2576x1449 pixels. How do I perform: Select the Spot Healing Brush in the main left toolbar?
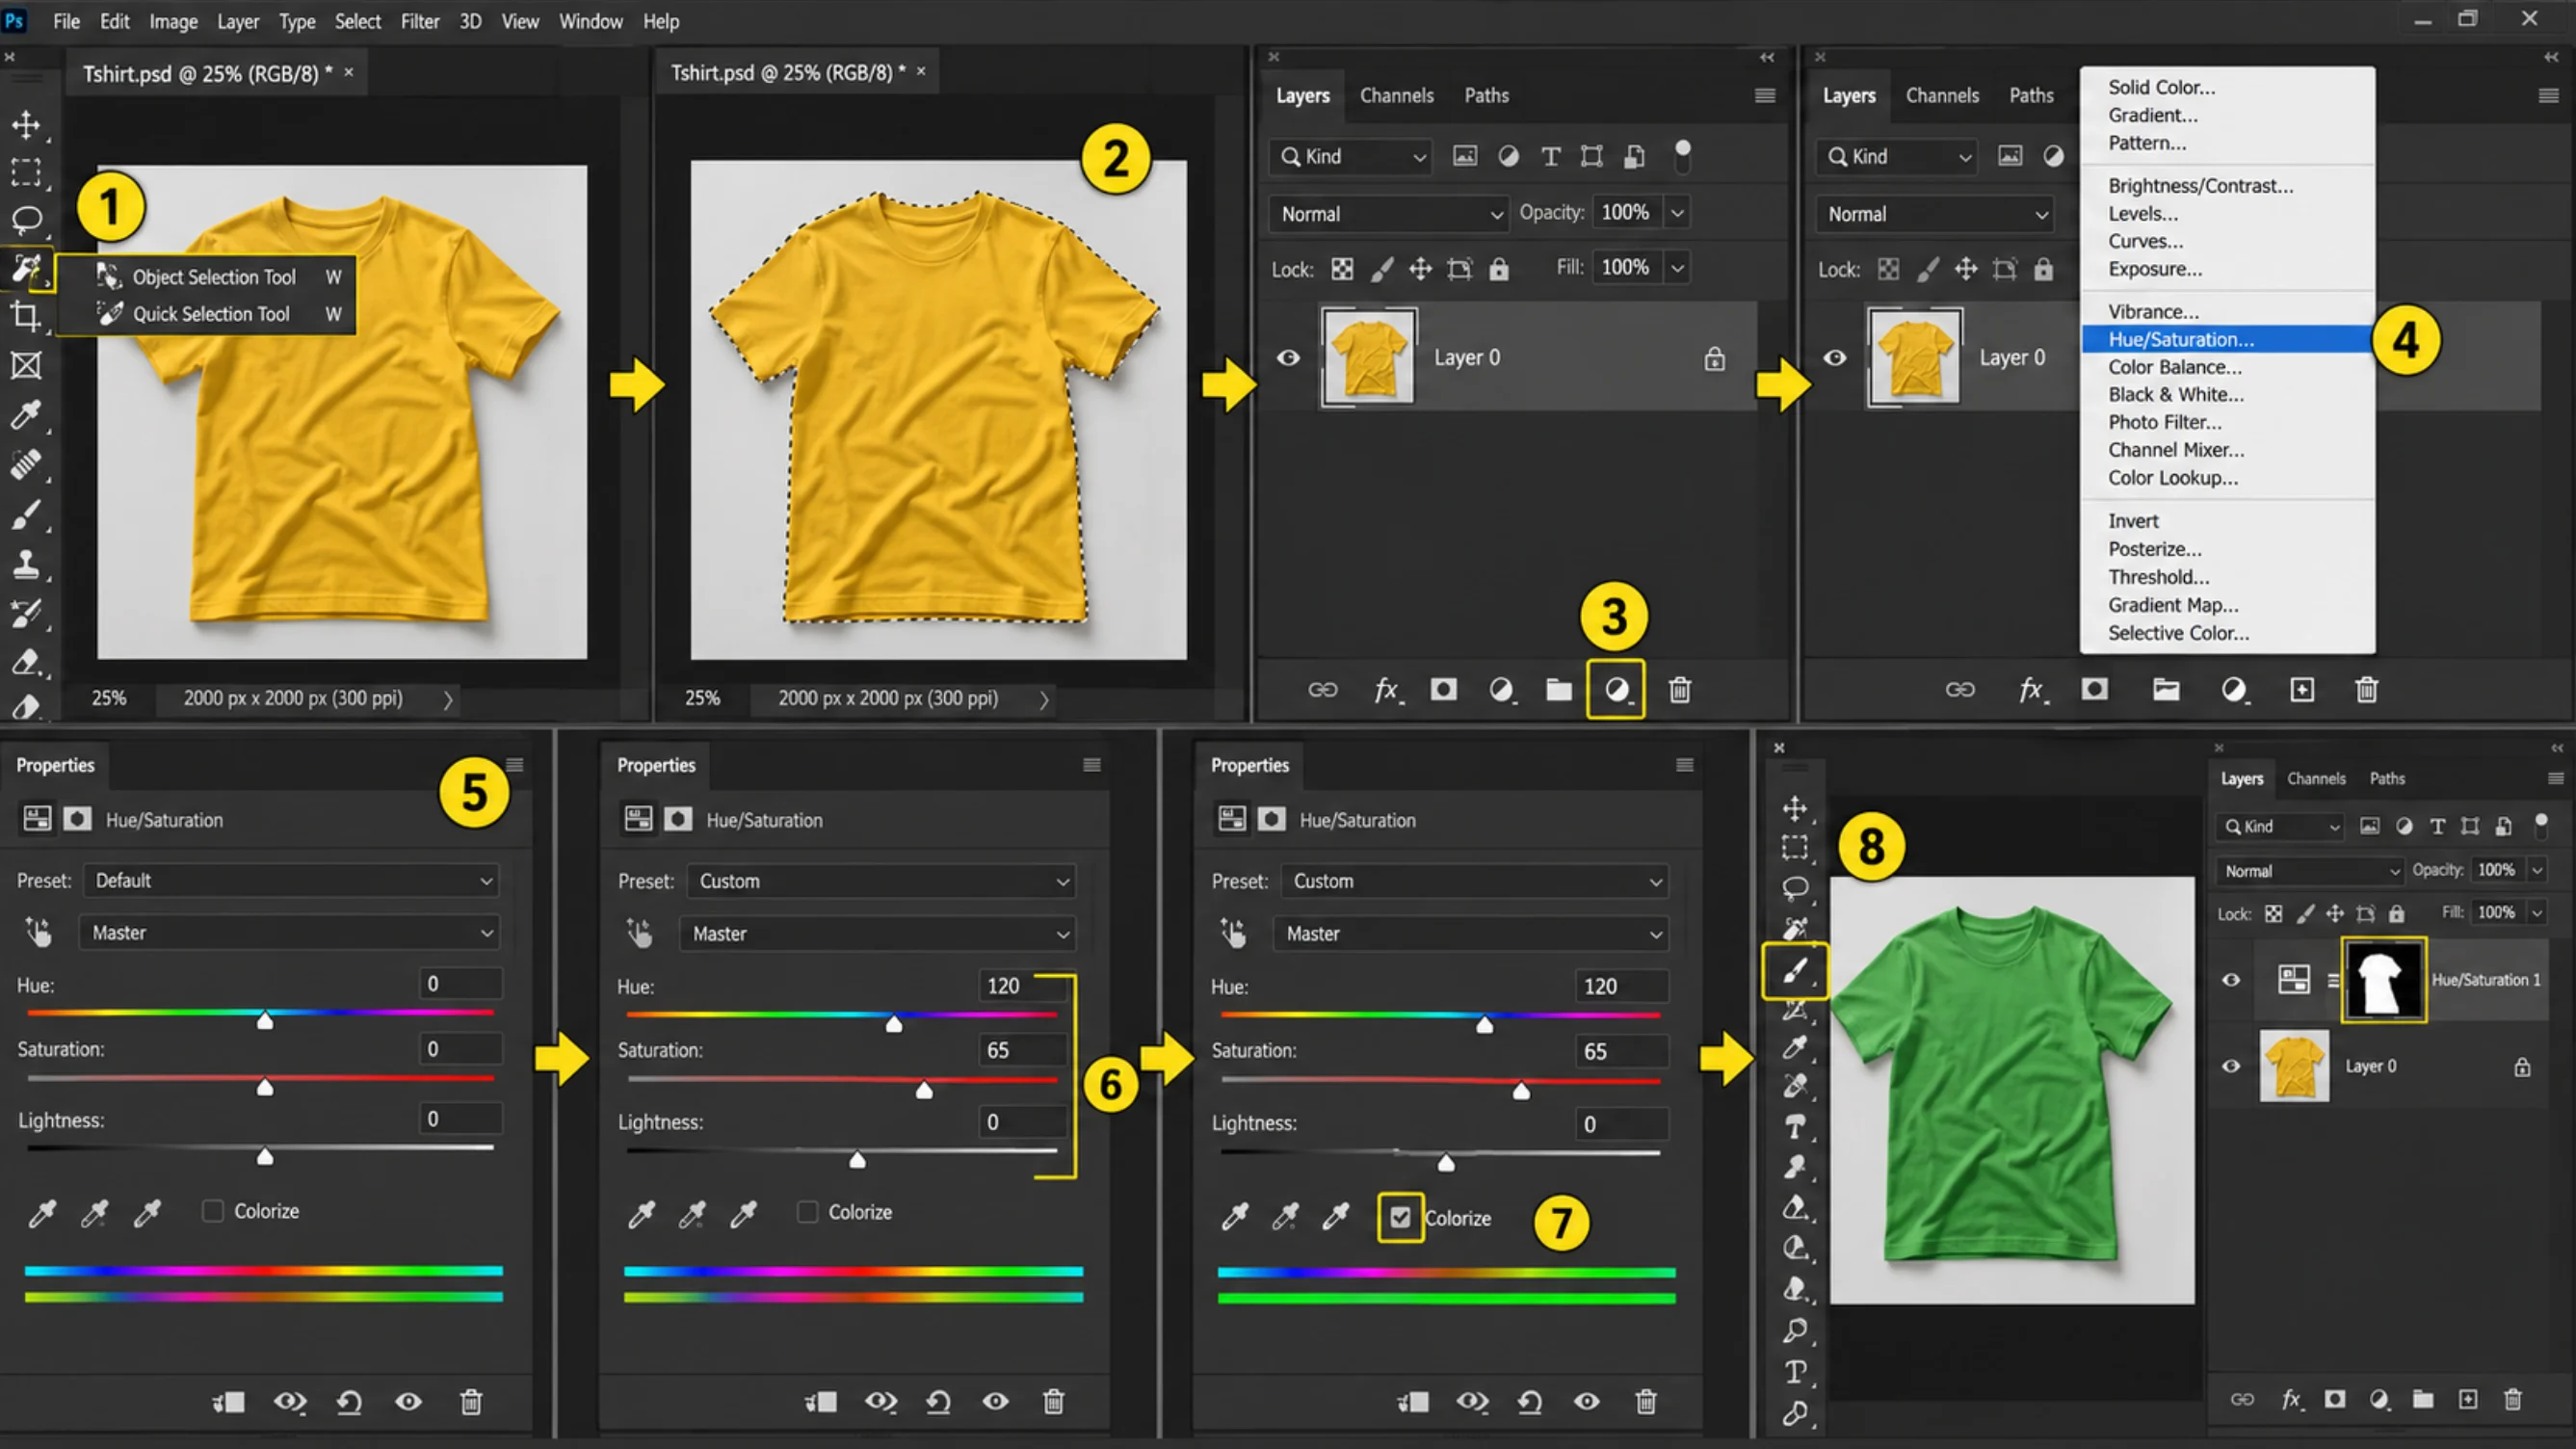click(26, 464)
